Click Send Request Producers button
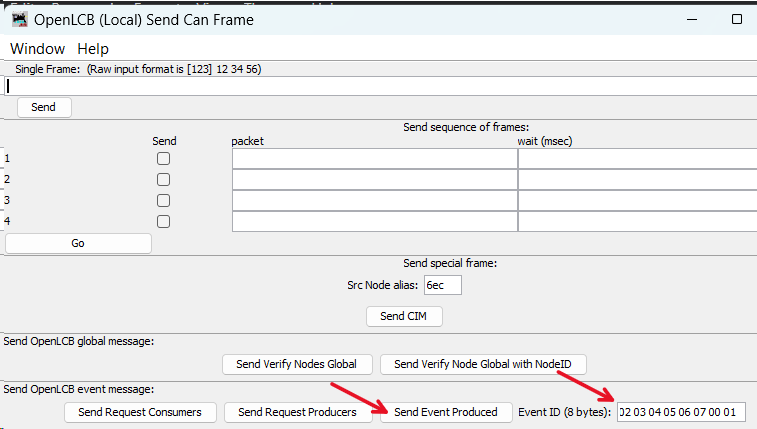The width and height of the screenshot is (757, 429). (x=297, y=412)
